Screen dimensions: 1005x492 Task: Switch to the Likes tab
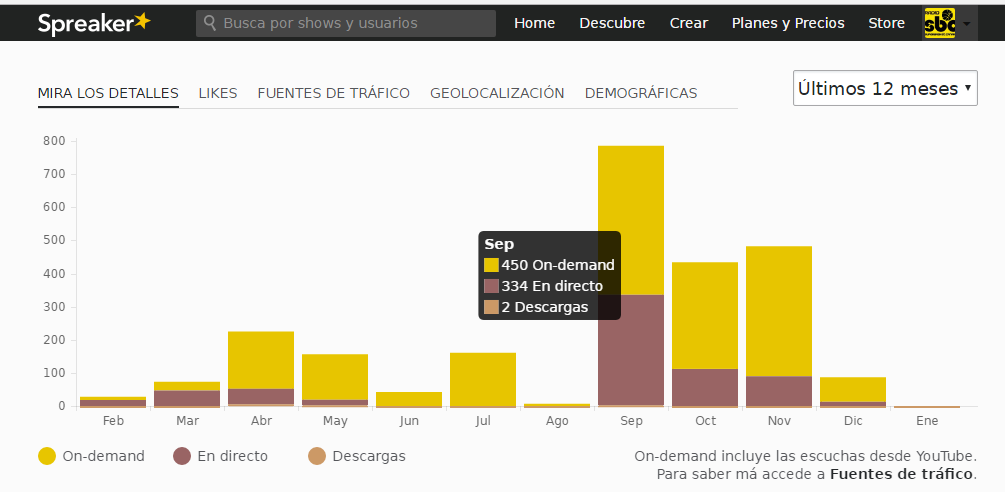[x=218, y=93]
